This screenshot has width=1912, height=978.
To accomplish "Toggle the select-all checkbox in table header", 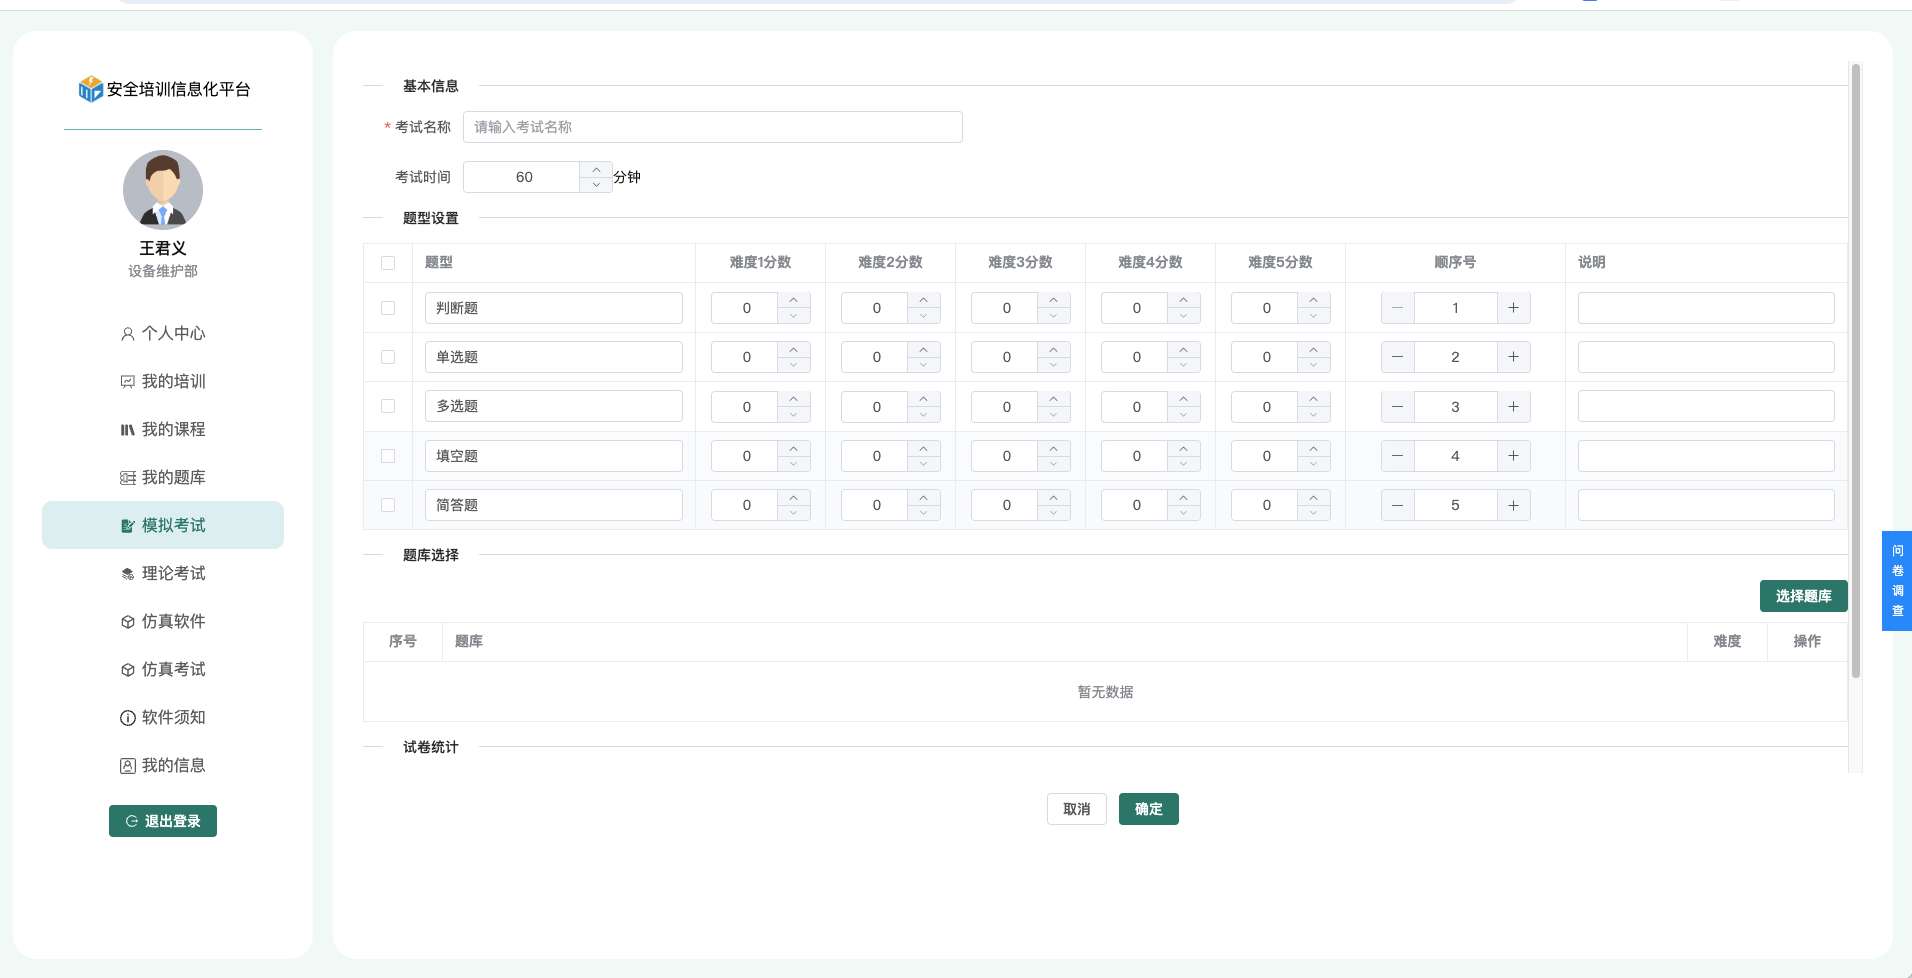I will tap(388, 263).
